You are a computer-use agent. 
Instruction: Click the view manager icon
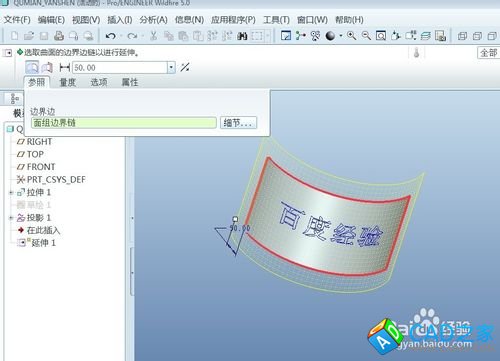pos(440,35)
